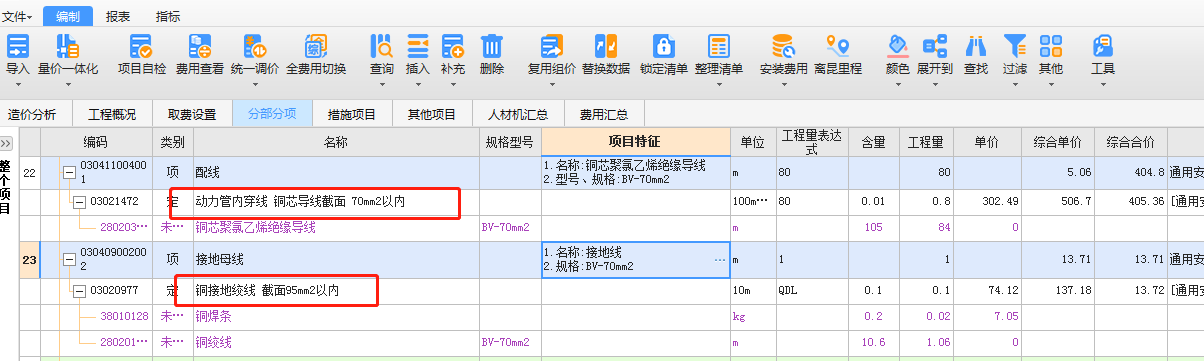Open ellipsis button in 接地线 feature cell
The width and height of the screenshot is (1204, 361).
coord(720,260)
